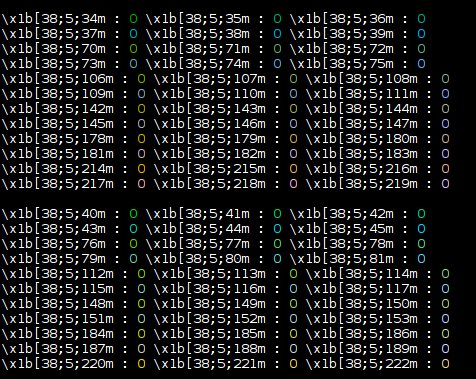The image size is (476, 379).
Task: Click the text \x1b[38;5;108m
Action: 362,79
